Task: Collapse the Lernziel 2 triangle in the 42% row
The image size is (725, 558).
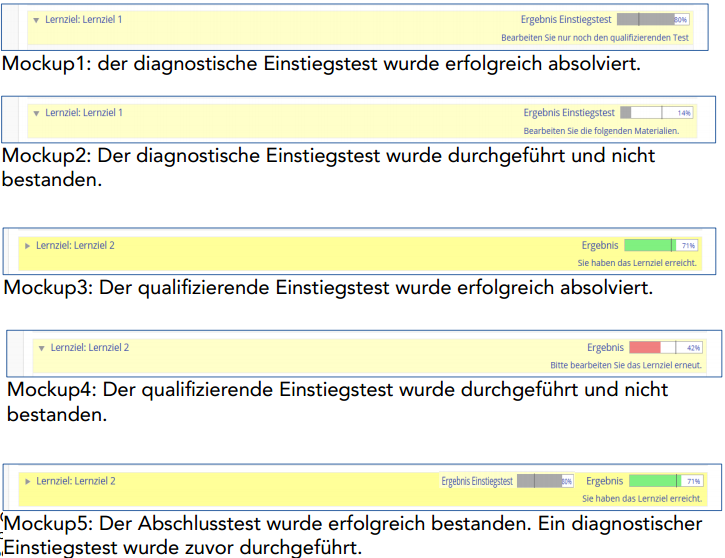Action: coord(41,348)
